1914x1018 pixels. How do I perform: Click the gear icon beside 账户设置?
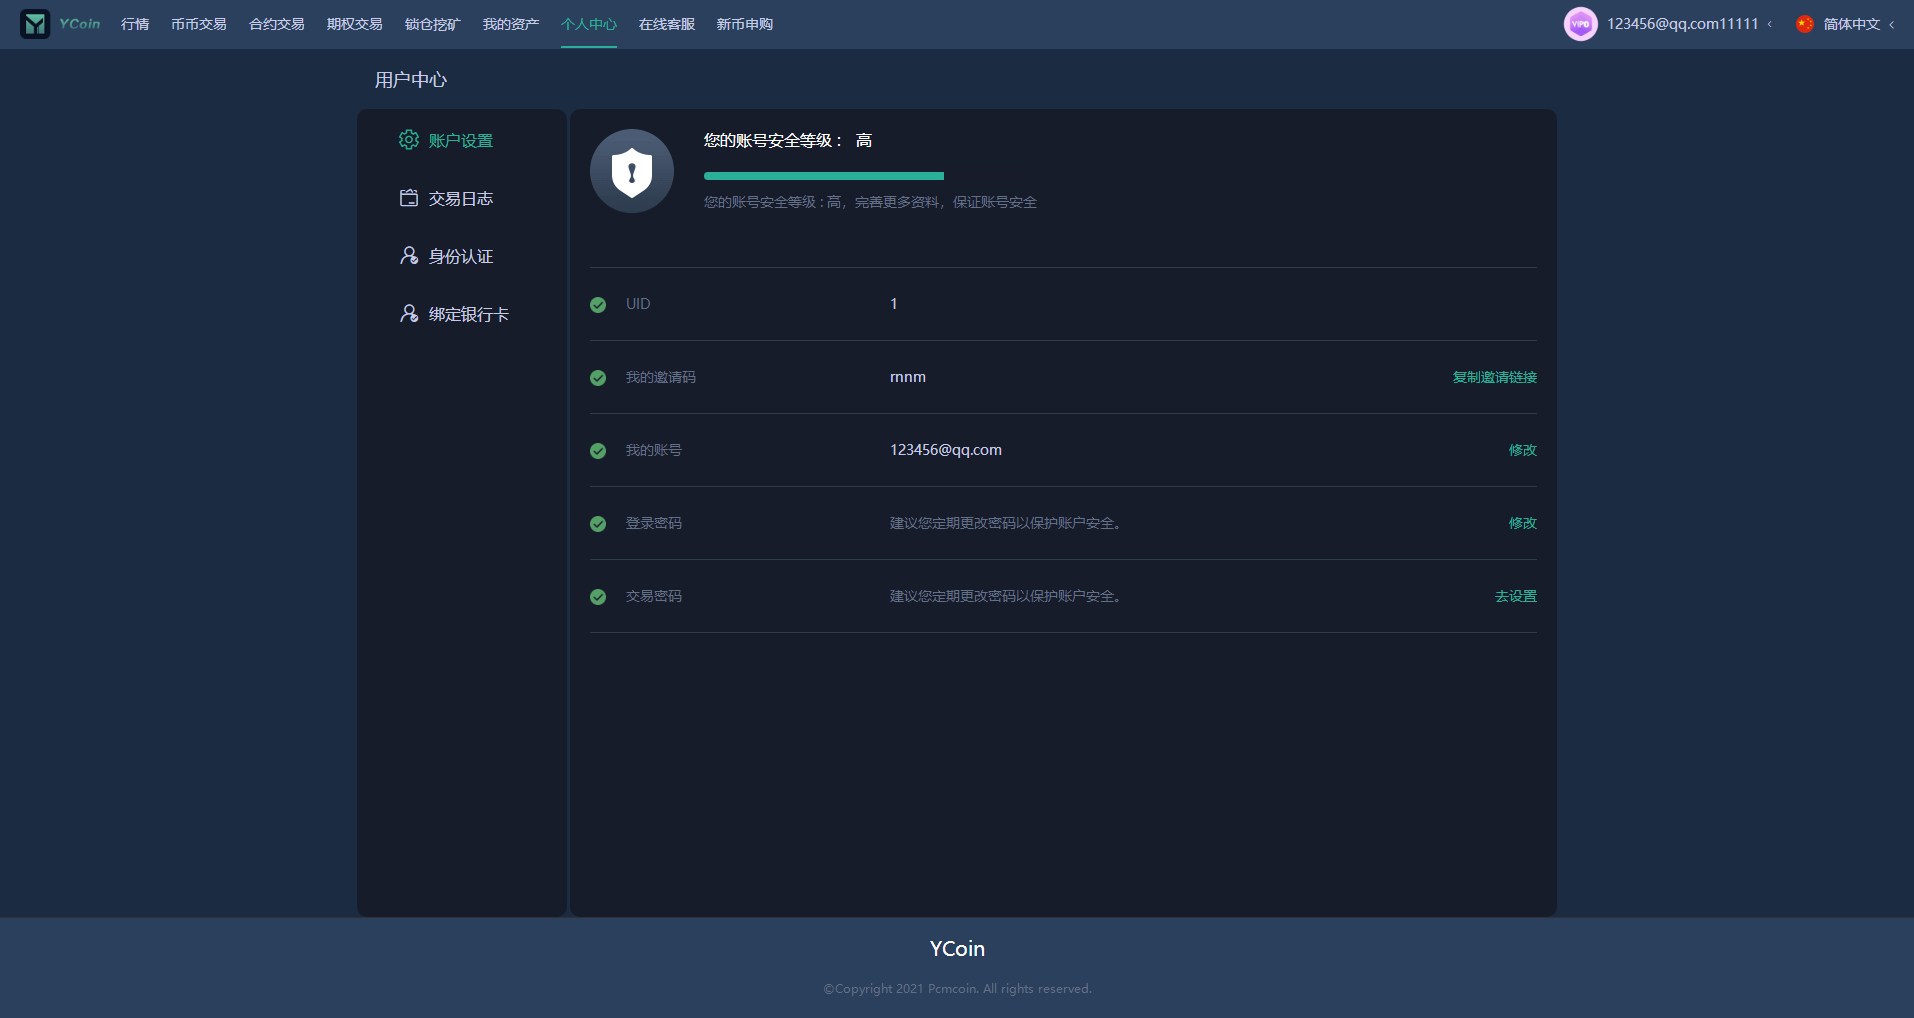pos(408,140)
